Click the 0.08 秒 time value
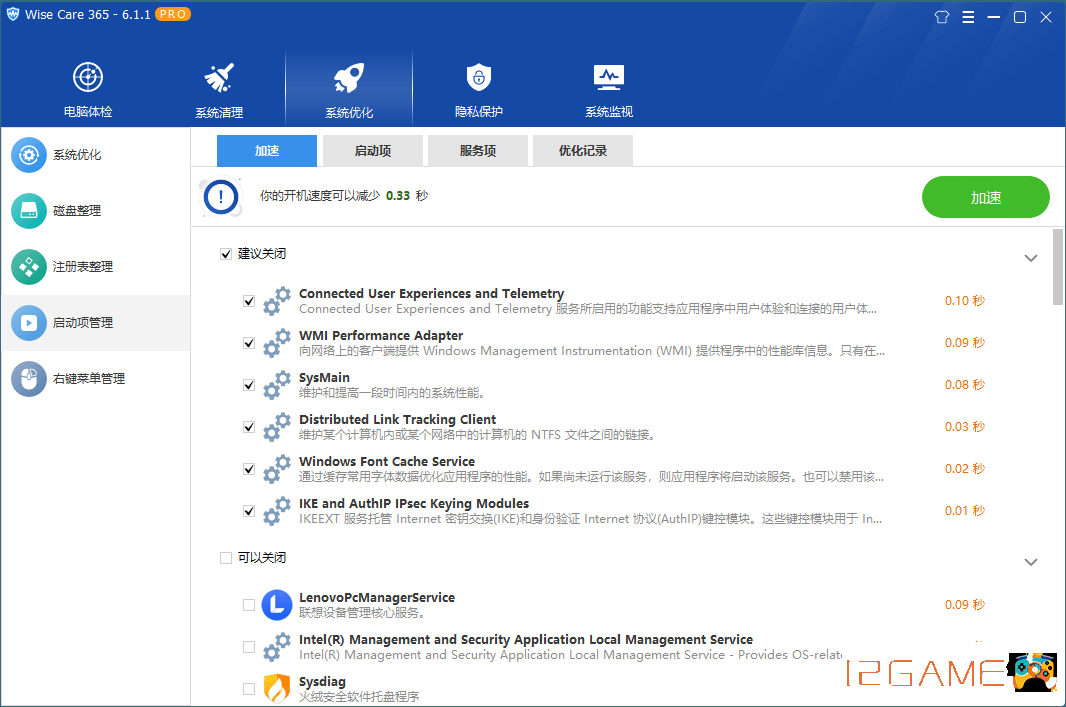The height and width of the screenshot is (707, 1066). [965, 385]
